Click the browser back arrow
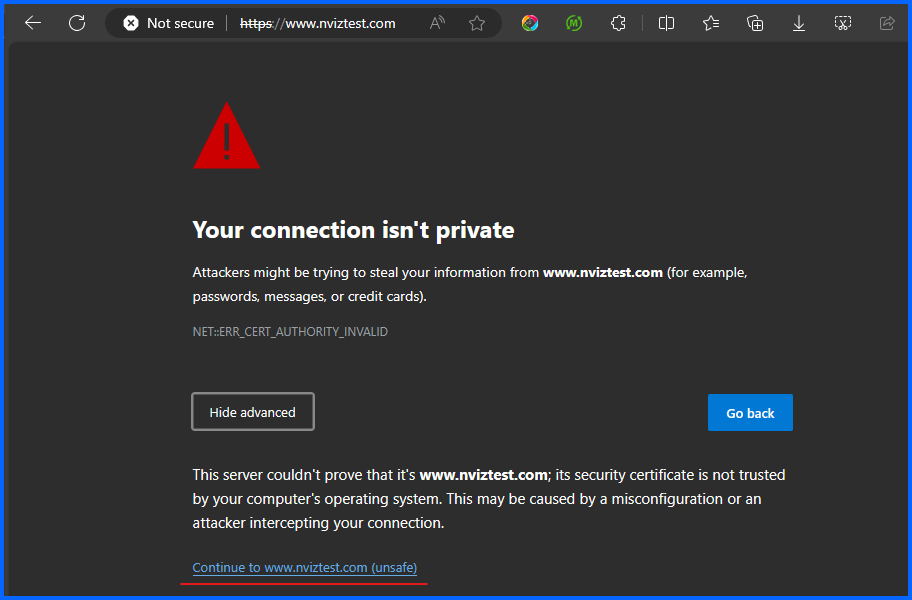912x600 pixels. 33,23
